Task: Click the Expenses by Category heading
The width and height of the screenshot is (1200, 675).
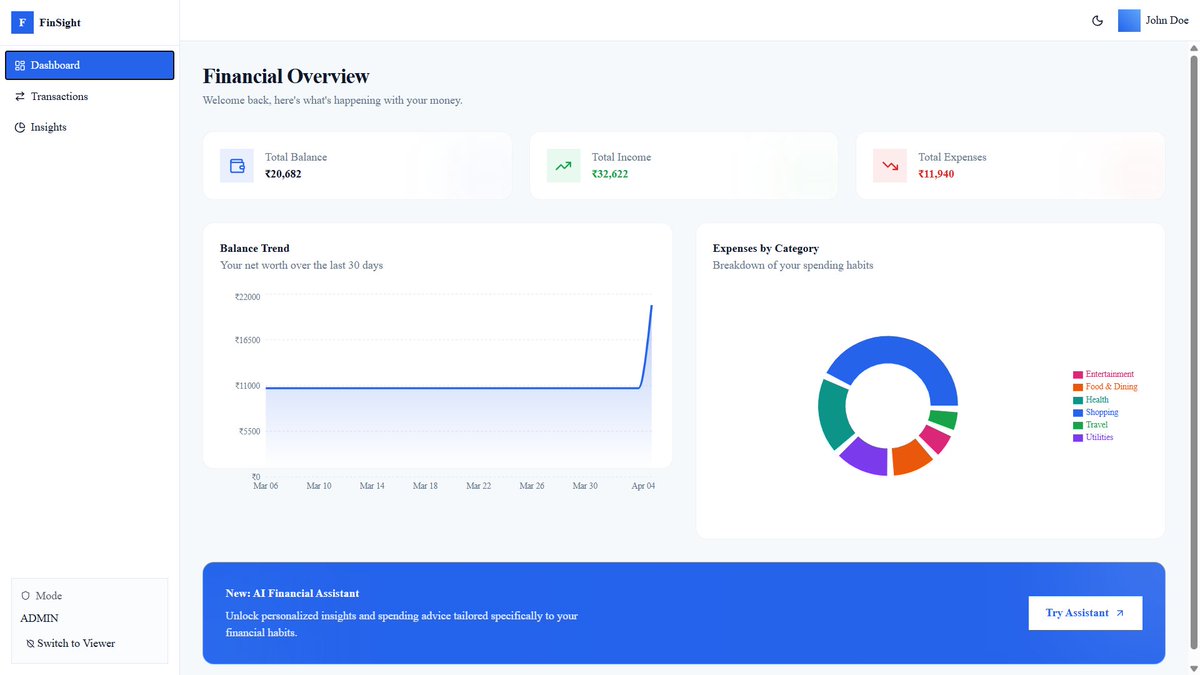Action: 766,248
